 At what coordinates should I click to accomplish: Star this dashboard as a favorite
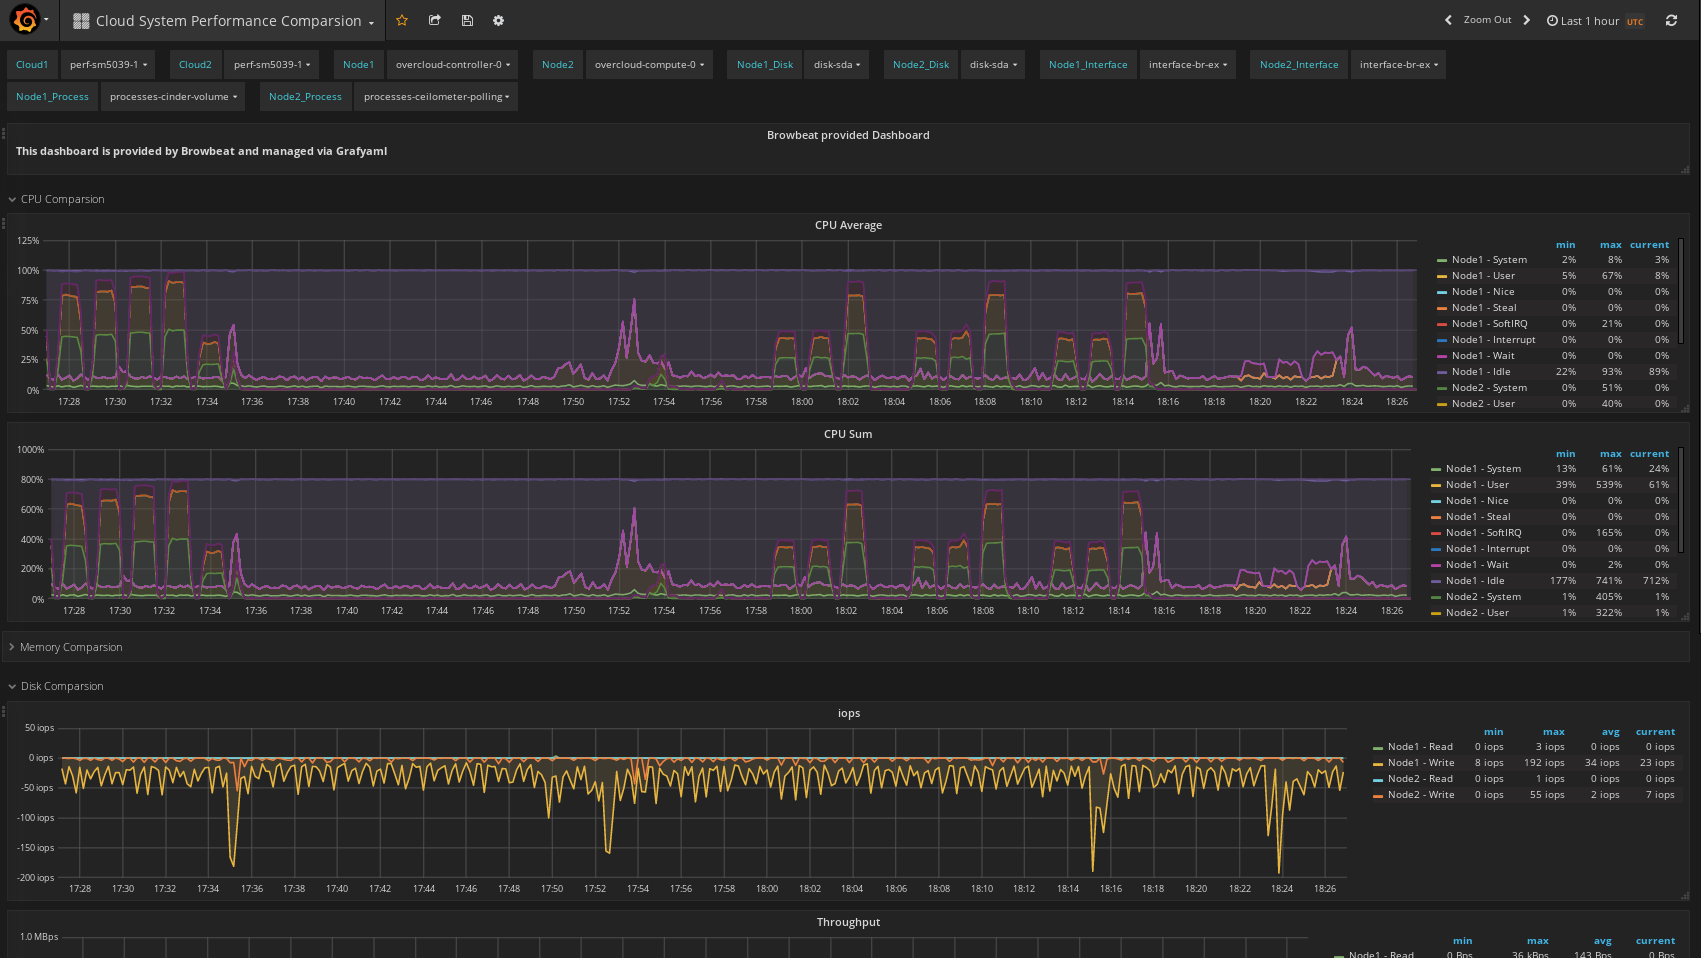click(x=402, y=20)
